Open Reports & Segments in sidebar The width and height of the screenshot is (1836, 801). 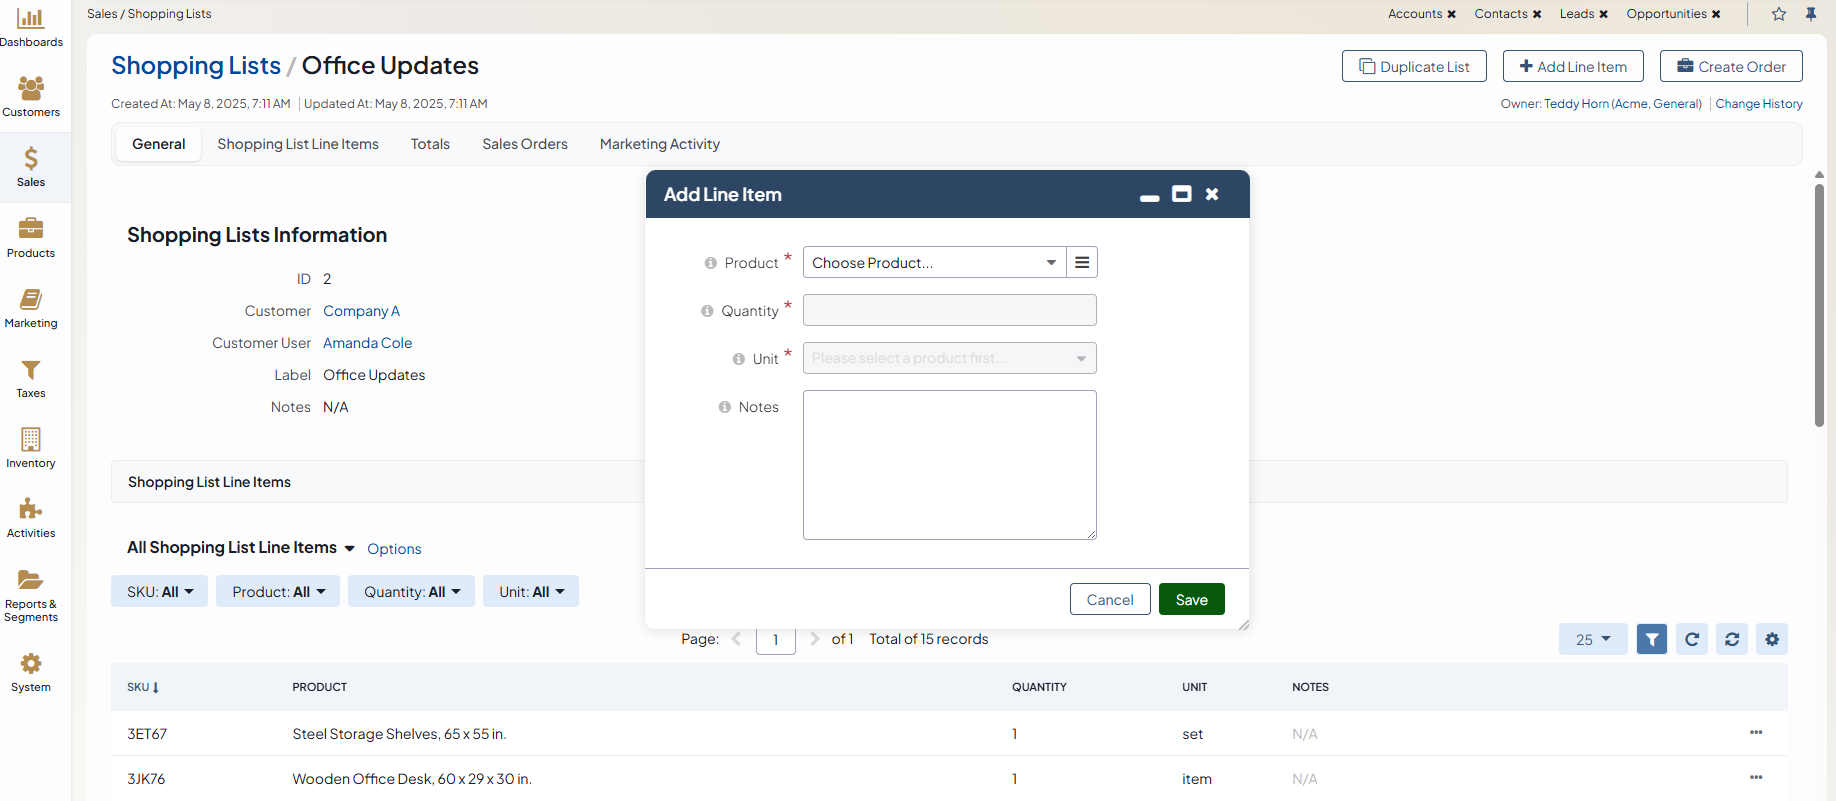click(x=31, y=595)
